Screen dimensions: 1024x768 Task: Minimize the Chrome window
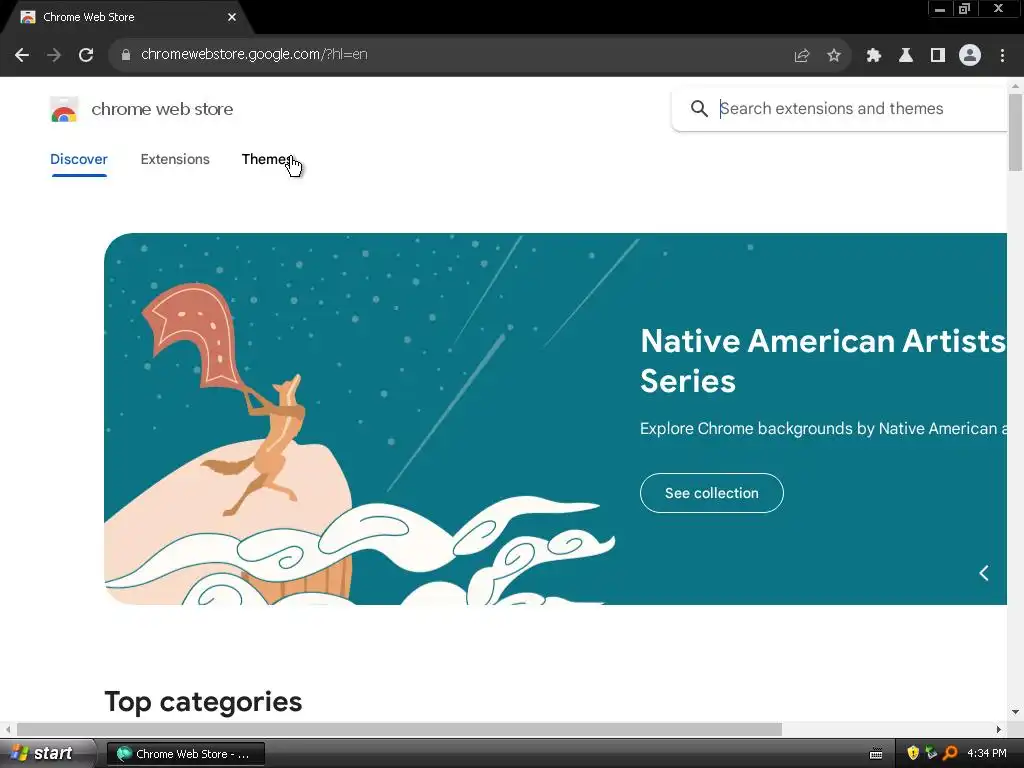pyautogui.click(x=940, y=9)
